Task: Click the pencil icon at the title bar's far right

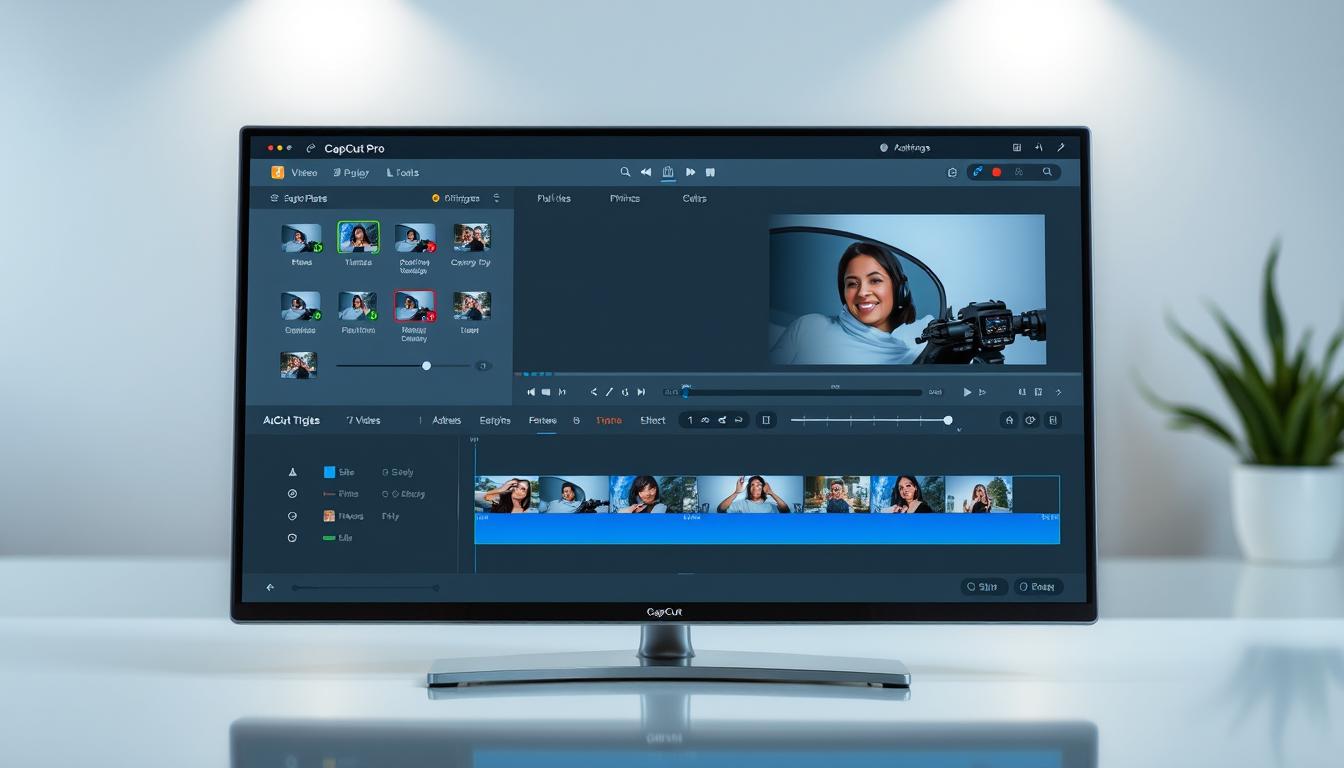Action: pos(1061,147)
